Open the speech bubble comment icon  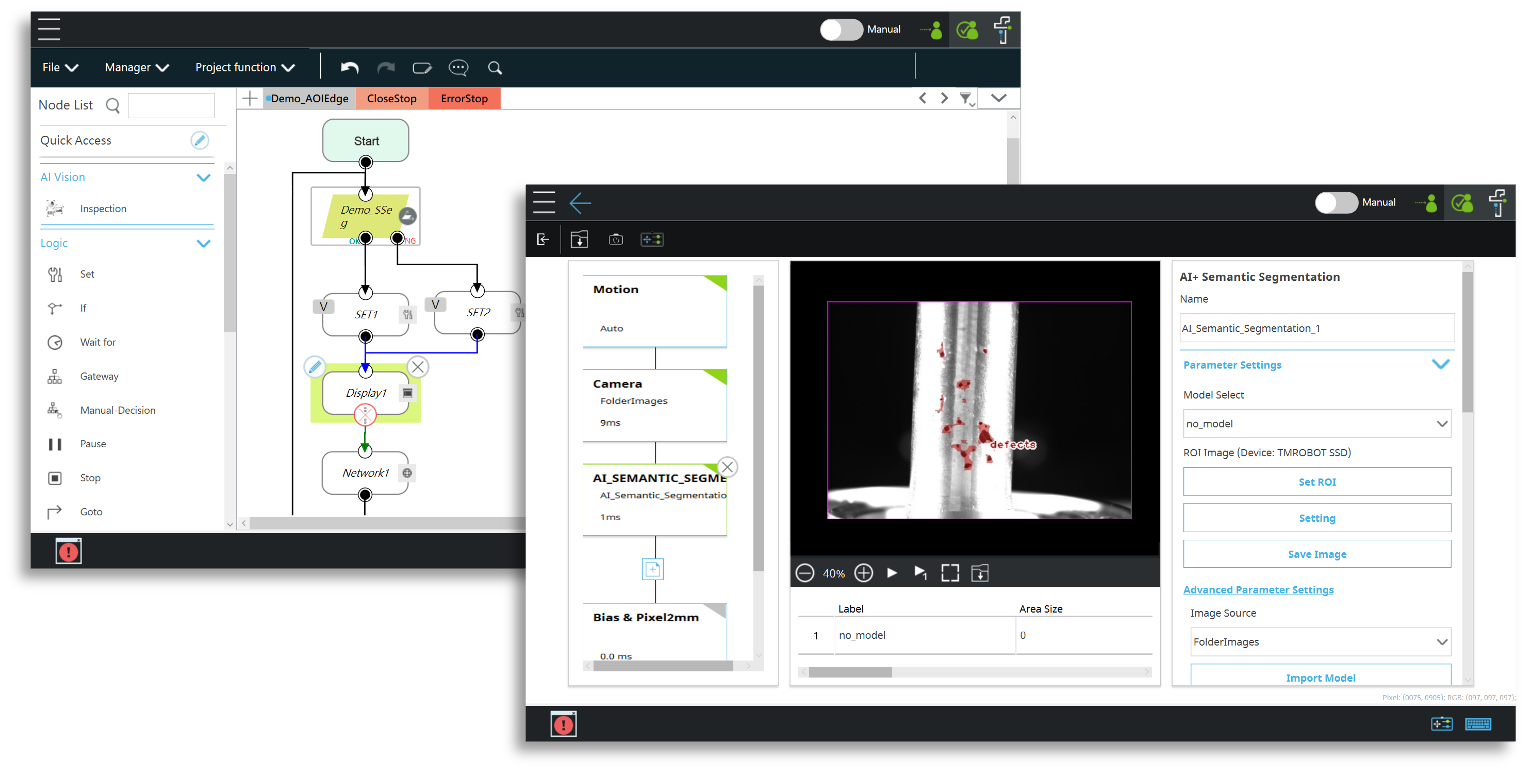458,68
